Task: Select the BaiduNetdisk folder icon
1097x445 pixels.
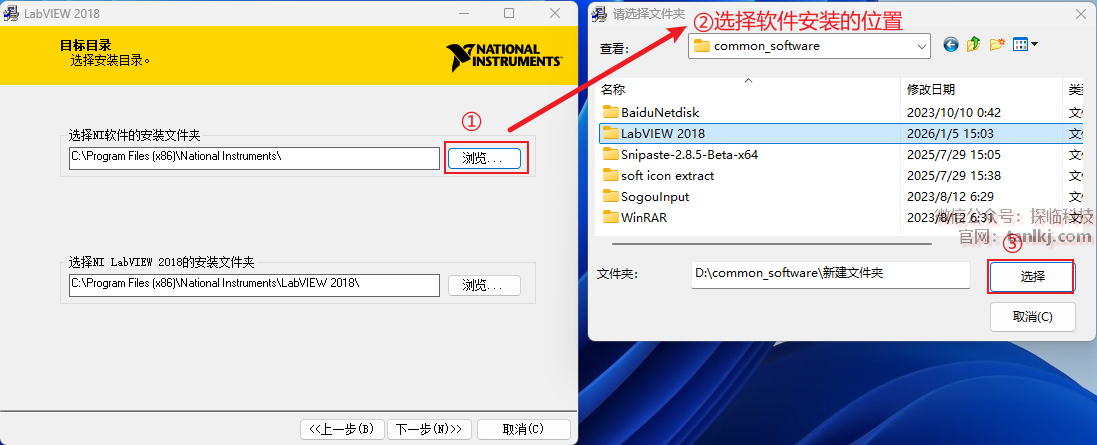Action: (x=611, y=112)
